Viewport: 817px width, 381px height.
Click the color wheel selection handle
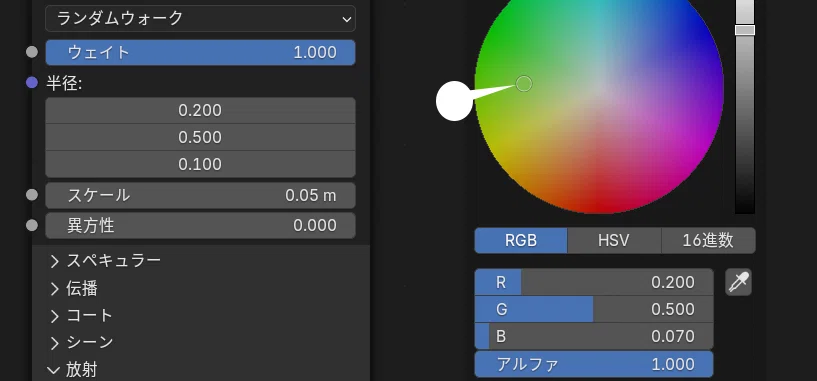click(524, 83)
